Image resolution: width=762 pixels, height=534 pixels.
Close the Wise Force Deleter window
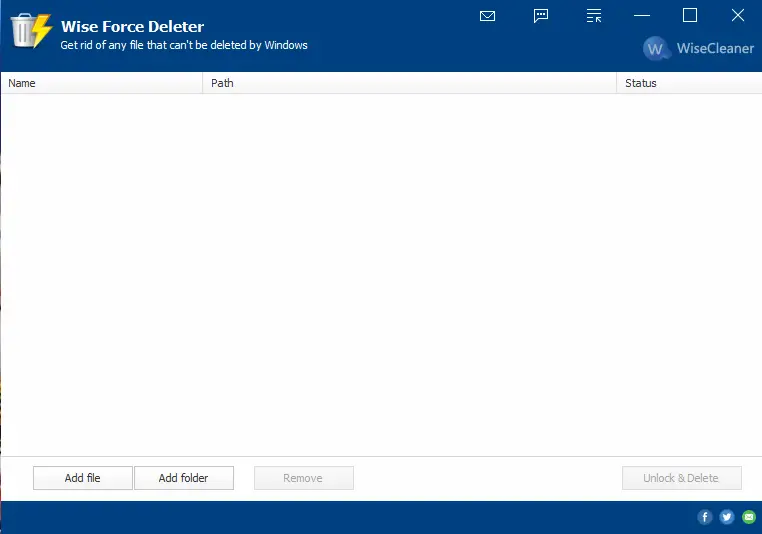[738, 16]
